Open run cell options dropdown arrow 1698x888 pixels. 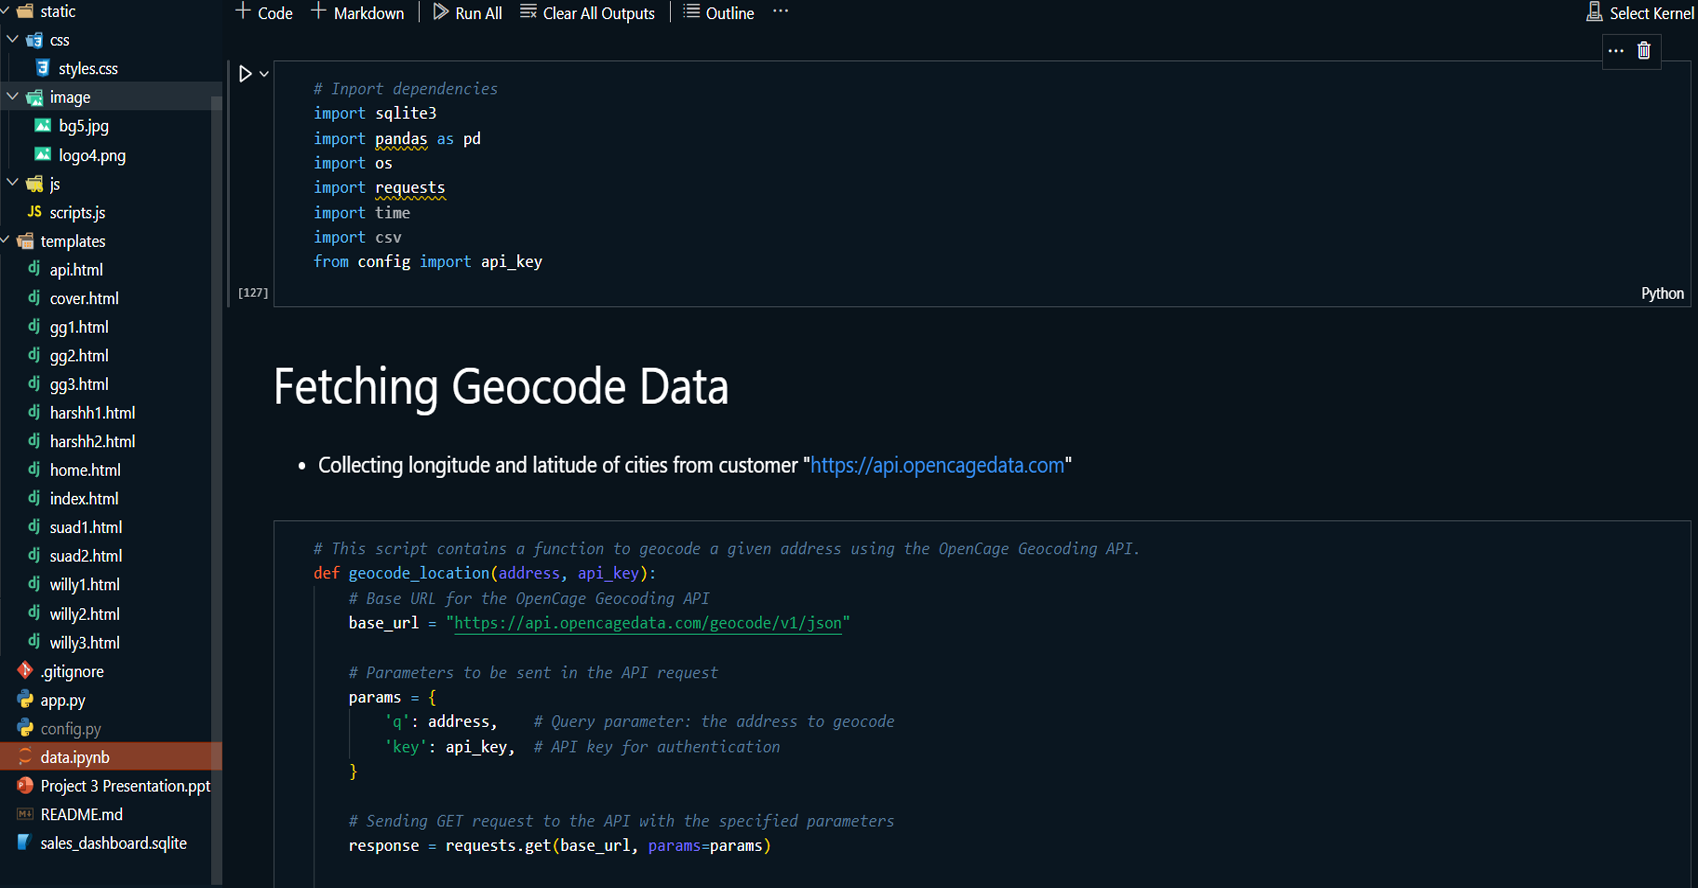(x=264, y=74)
